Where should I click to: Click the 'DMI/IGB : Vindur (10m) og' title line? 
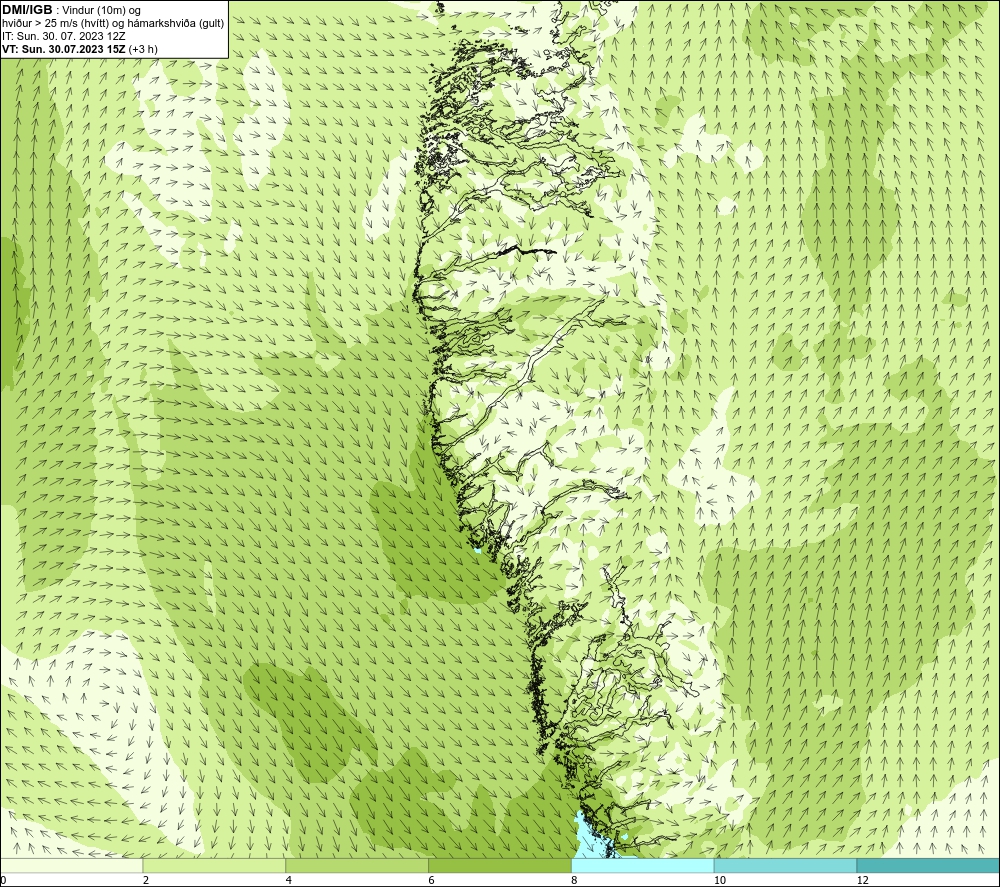(x=71, y=10)
